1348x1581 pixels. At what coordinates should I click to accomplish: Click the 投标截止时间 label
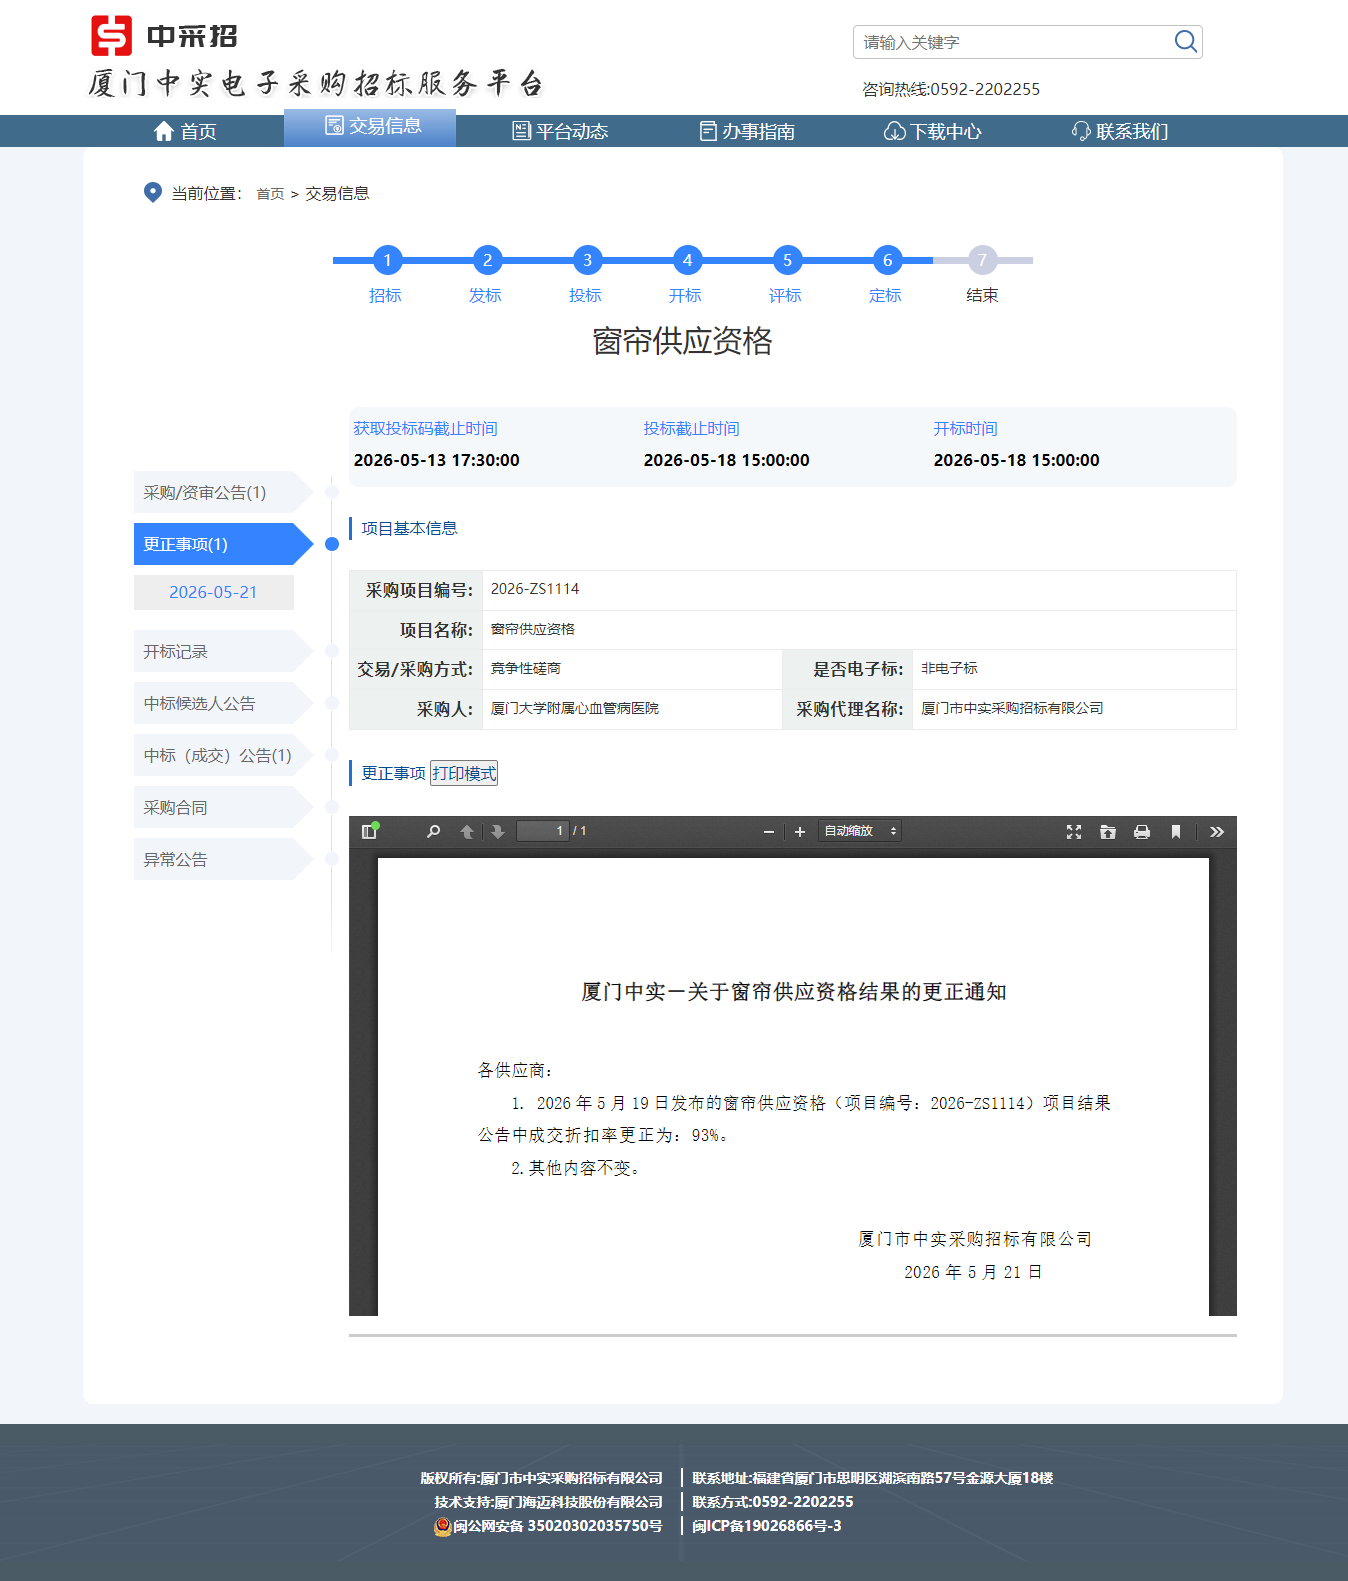692,428
